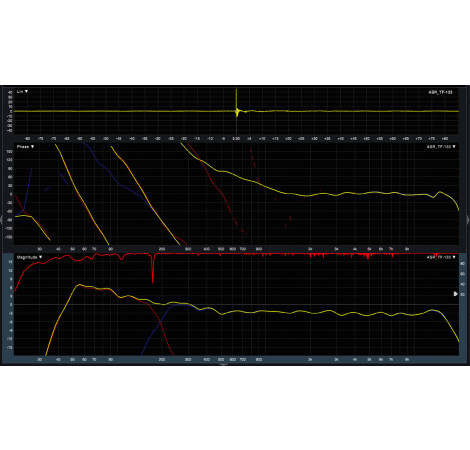Expand the bottom panel chevron below magnitude plot
Viewport: 470px width, 450px height.
pyautogui.click(x=223, y=365)
